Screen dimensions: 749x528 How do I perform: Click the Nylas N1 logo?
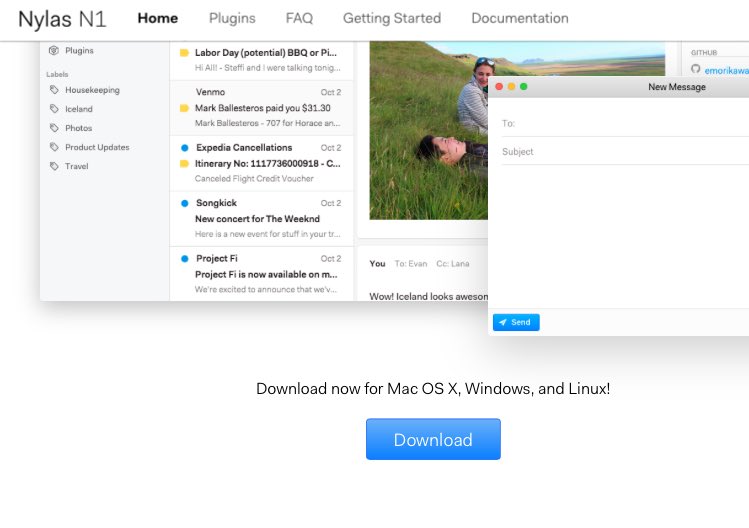click(62, 19)
